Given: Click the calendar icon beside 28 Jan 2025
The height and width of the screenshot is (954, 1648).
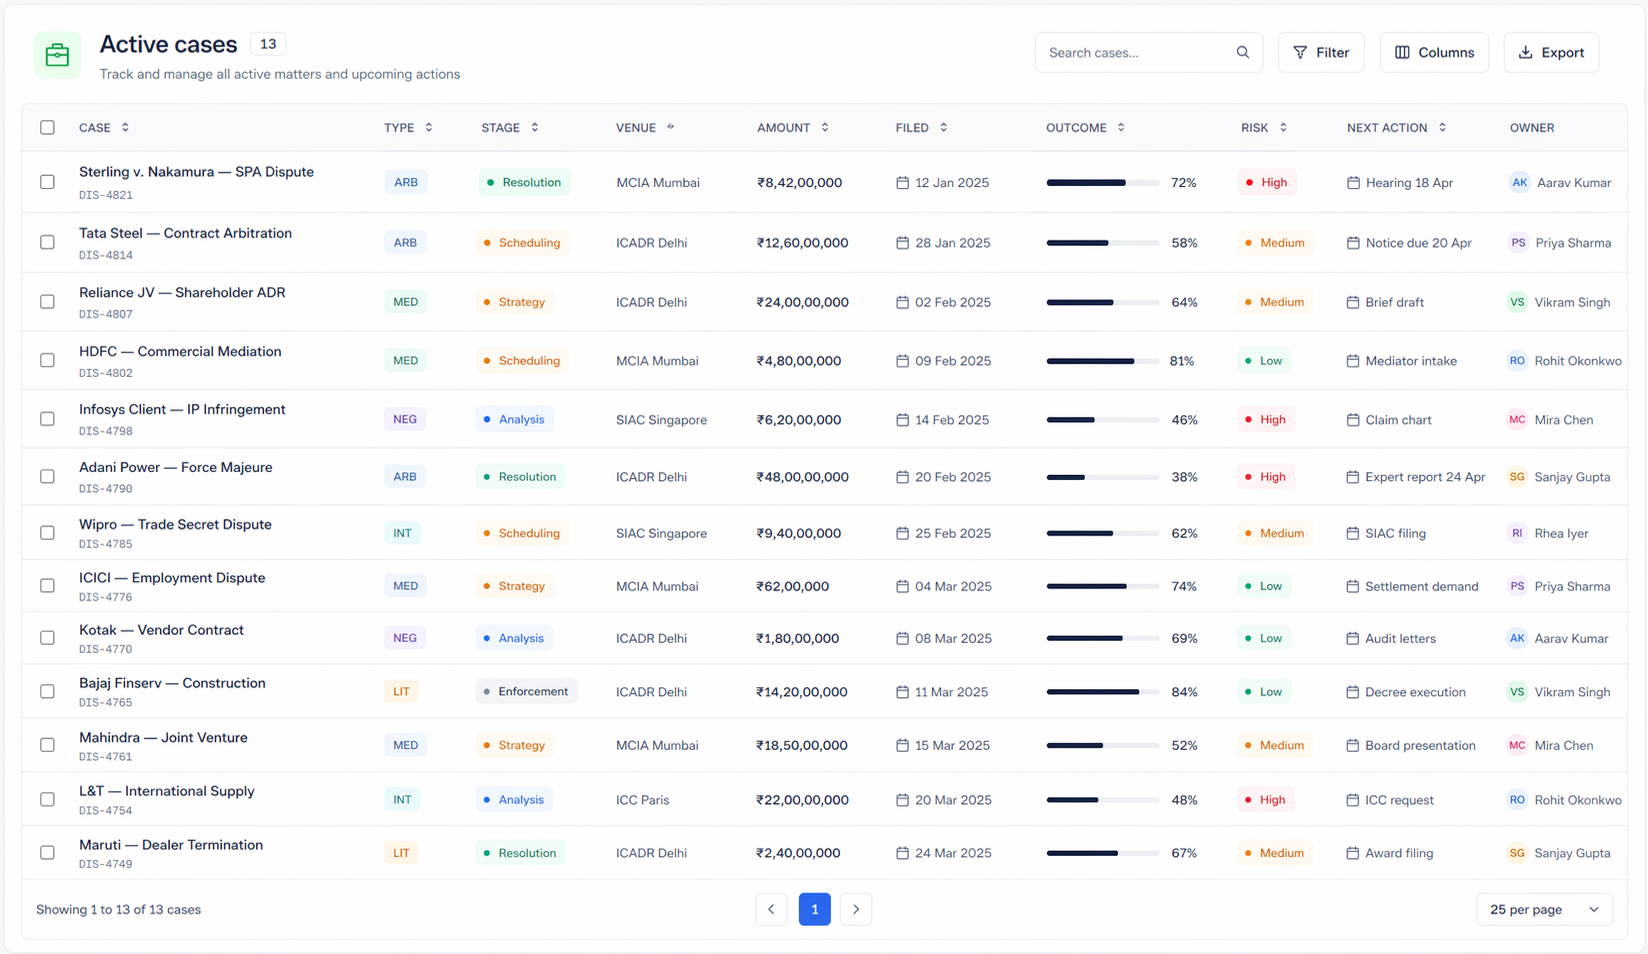Looking at the screenshot, I should point(902,243).
